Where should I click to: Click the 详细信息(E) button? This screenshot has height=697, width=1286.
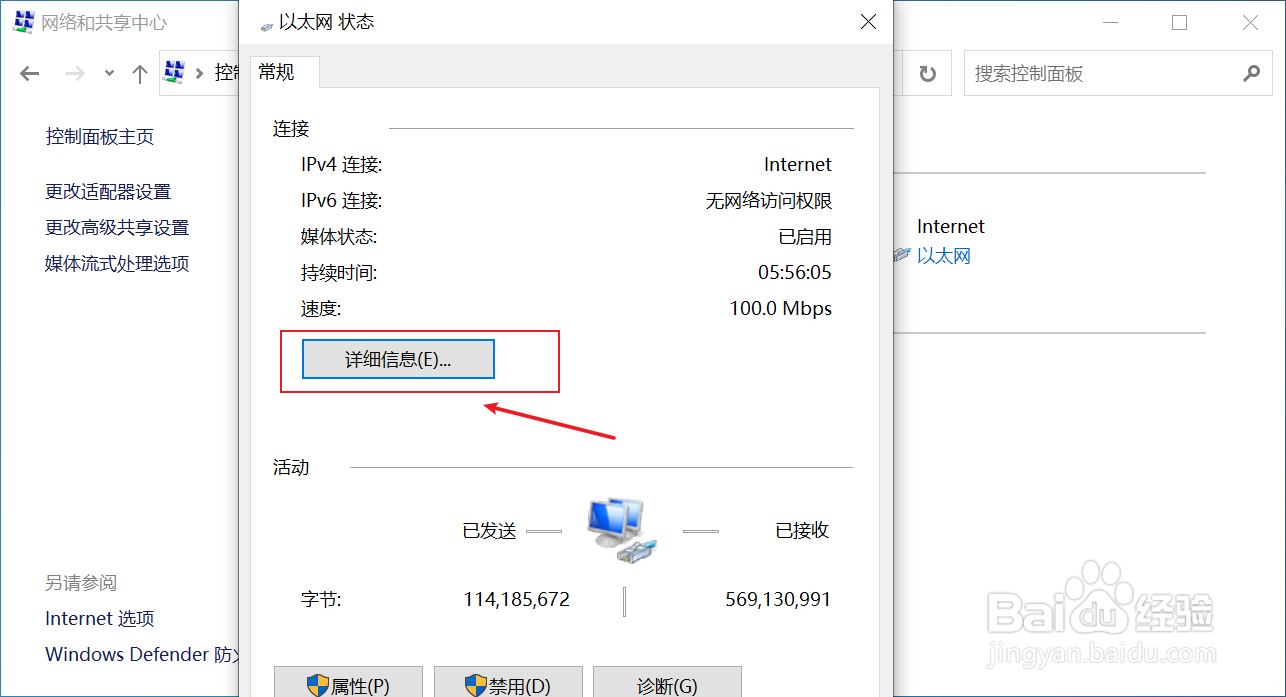point(397,359)
